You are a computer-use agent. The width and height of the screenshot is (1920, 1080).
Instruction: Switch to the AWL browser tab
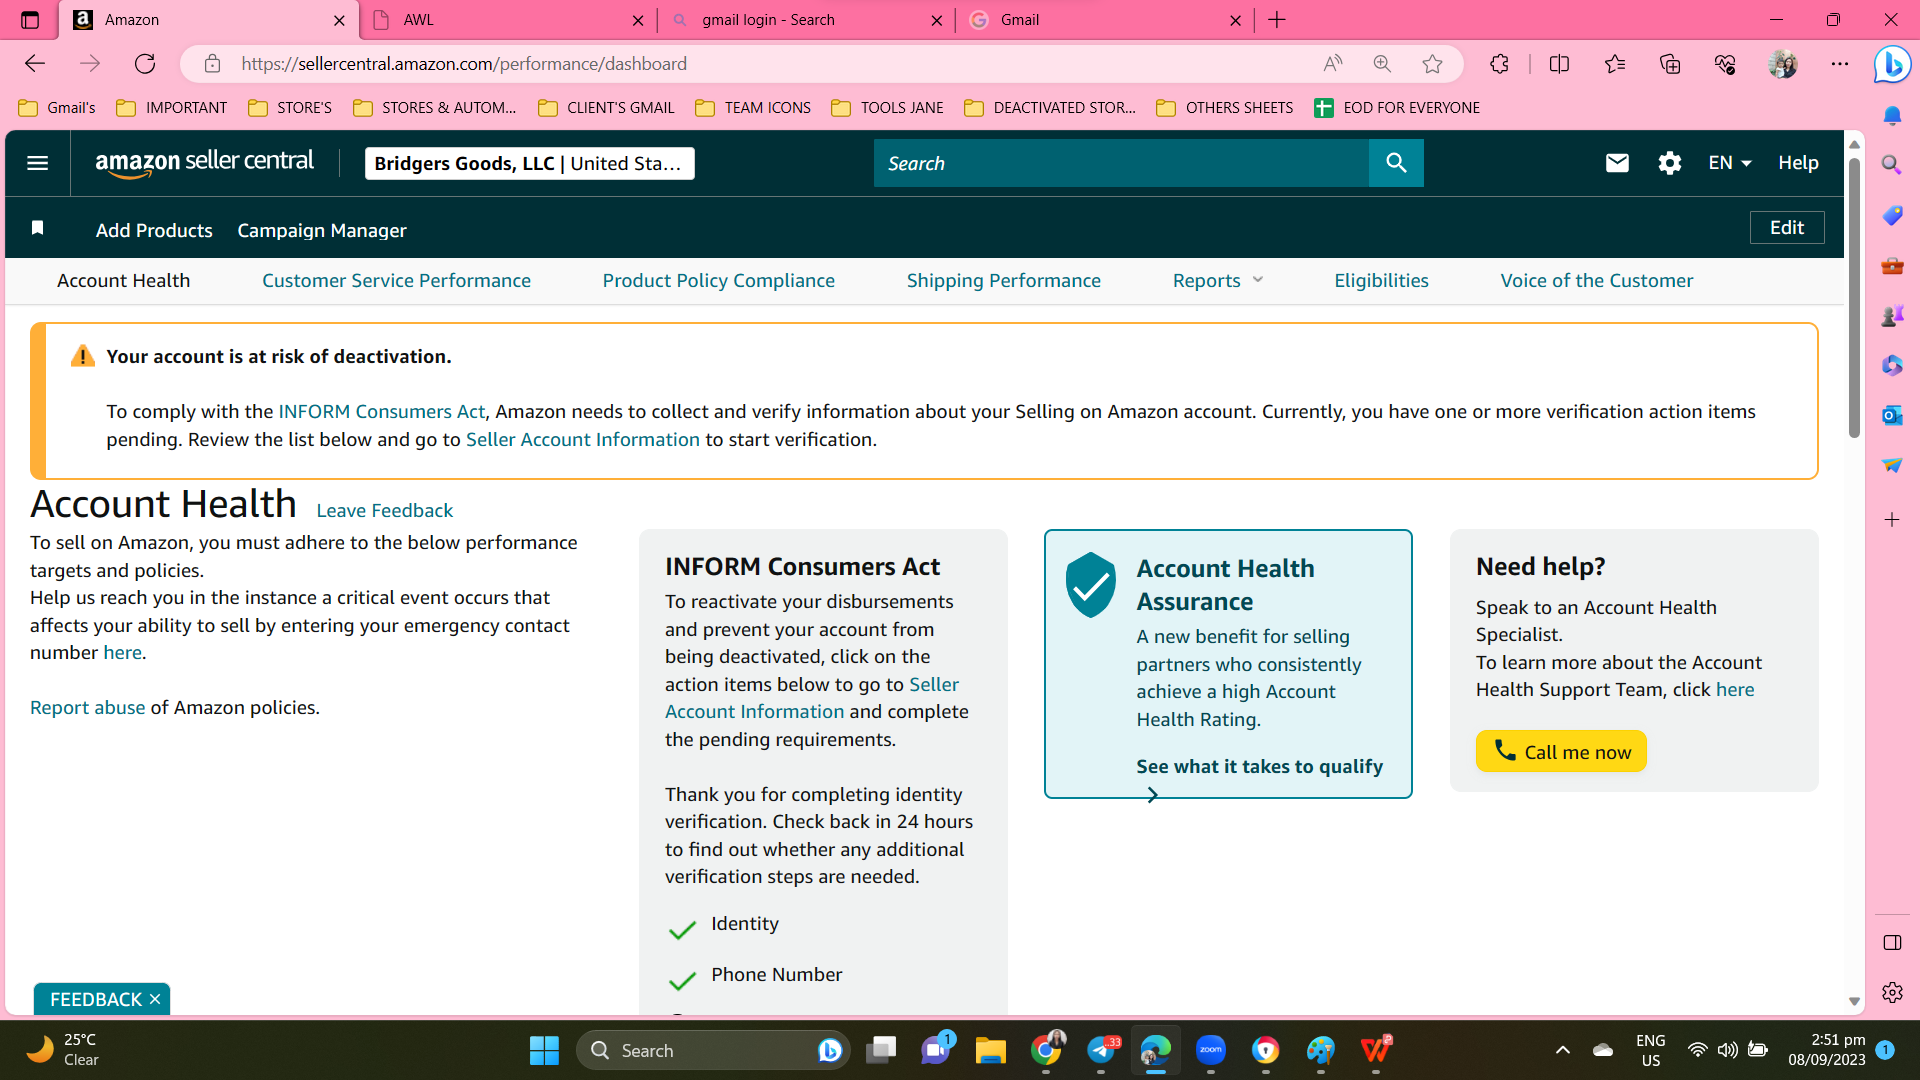coord(507,20)
